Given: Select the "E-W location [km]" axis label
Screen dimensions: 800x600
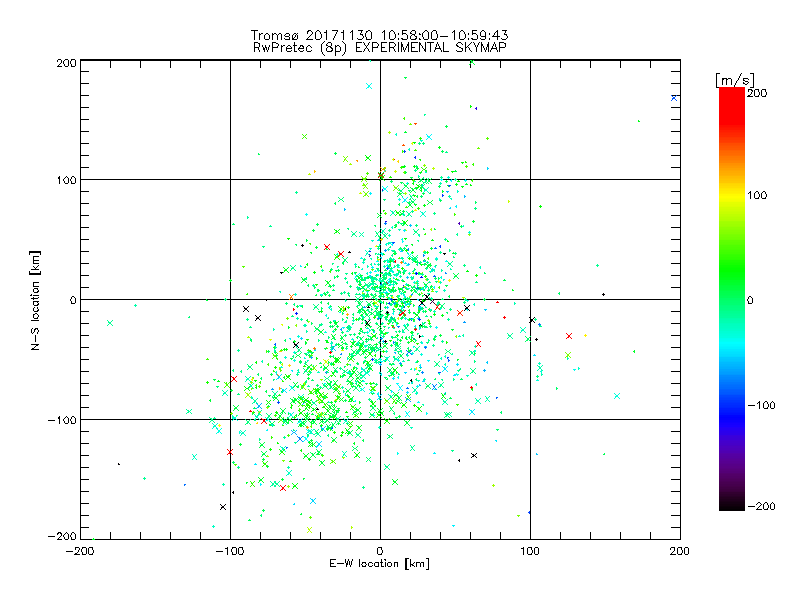Looking at the screenshot, I should (x=379, y=563).
